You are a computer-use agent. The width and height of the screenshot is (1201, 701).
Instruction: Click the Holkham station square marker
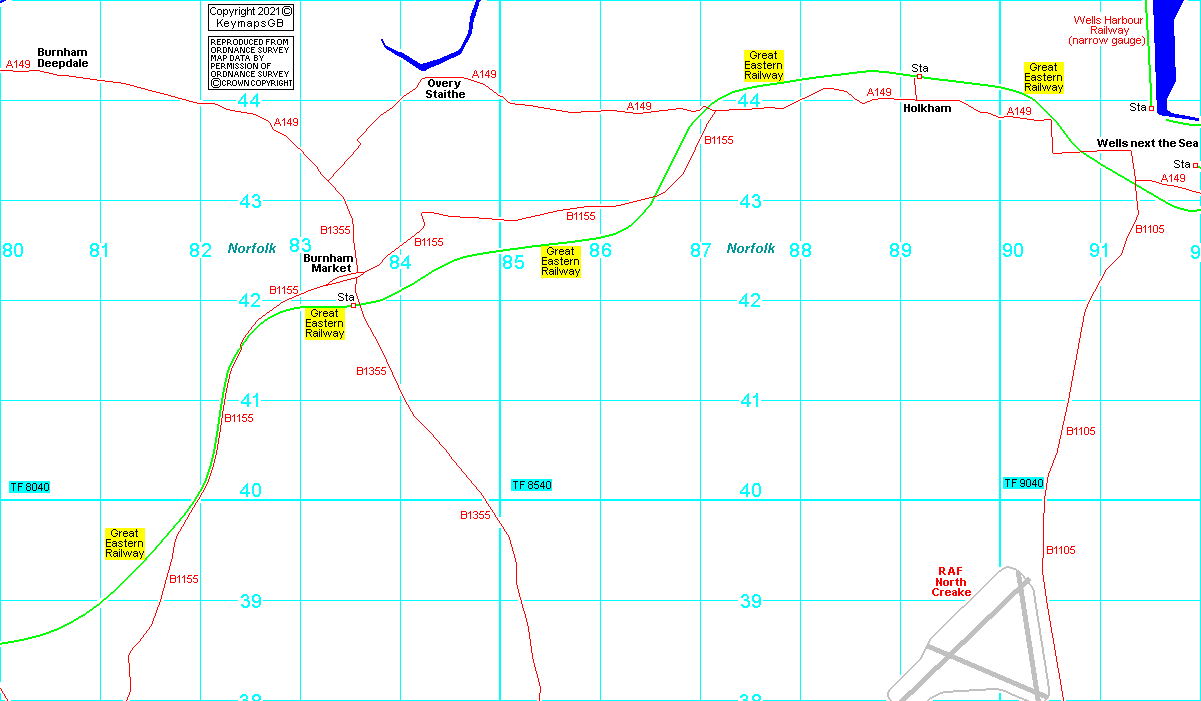click(919, 76)
